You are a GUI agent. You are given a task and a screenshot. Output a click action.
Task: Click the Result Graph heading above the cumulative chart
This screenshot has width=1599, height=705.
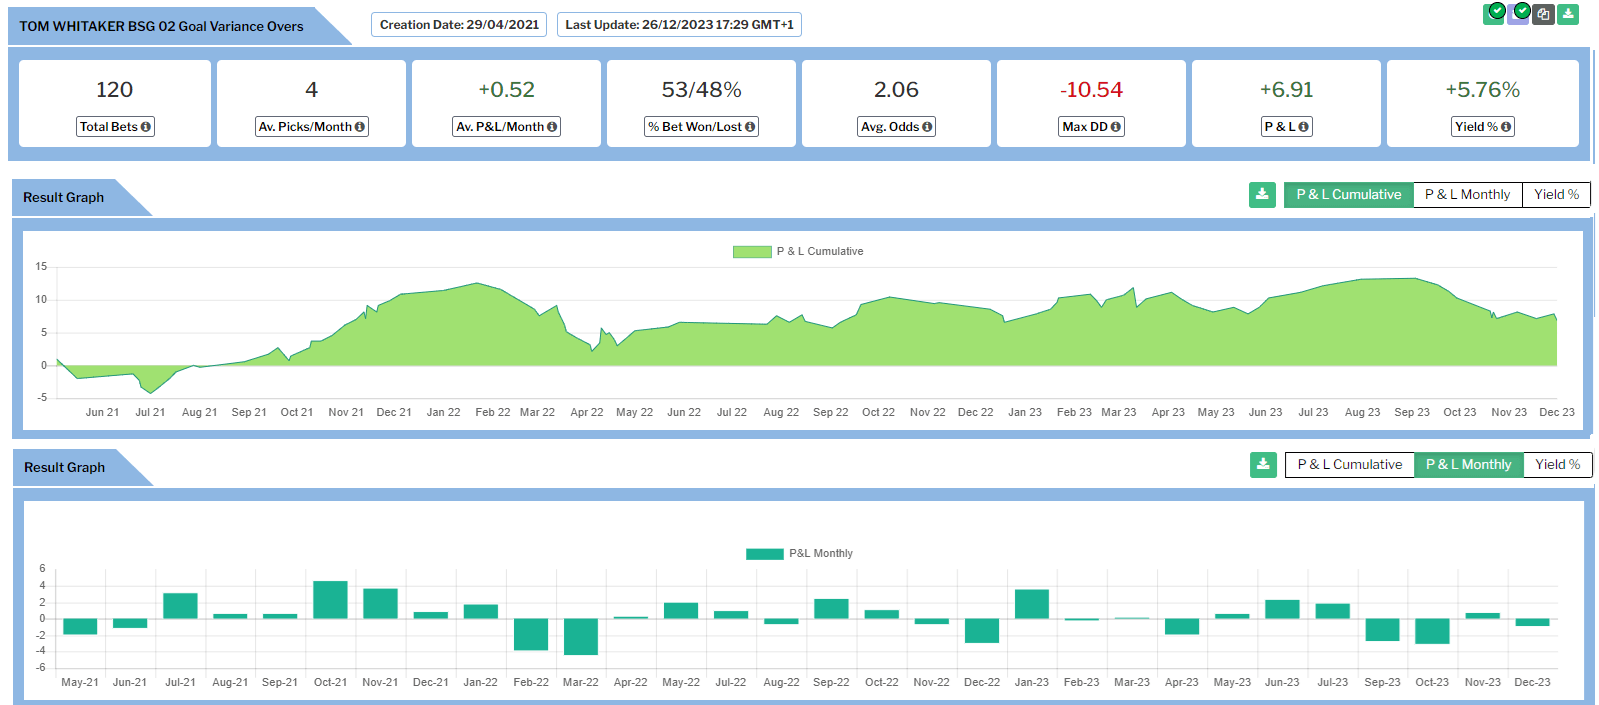coord(64,198)
